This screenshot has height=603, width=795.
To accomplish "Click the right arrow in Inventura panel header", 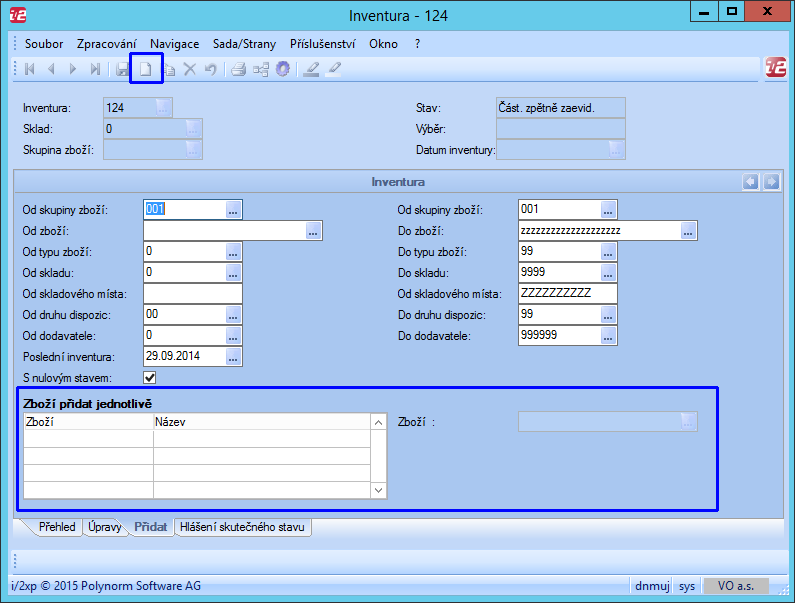I will (771, 182).
